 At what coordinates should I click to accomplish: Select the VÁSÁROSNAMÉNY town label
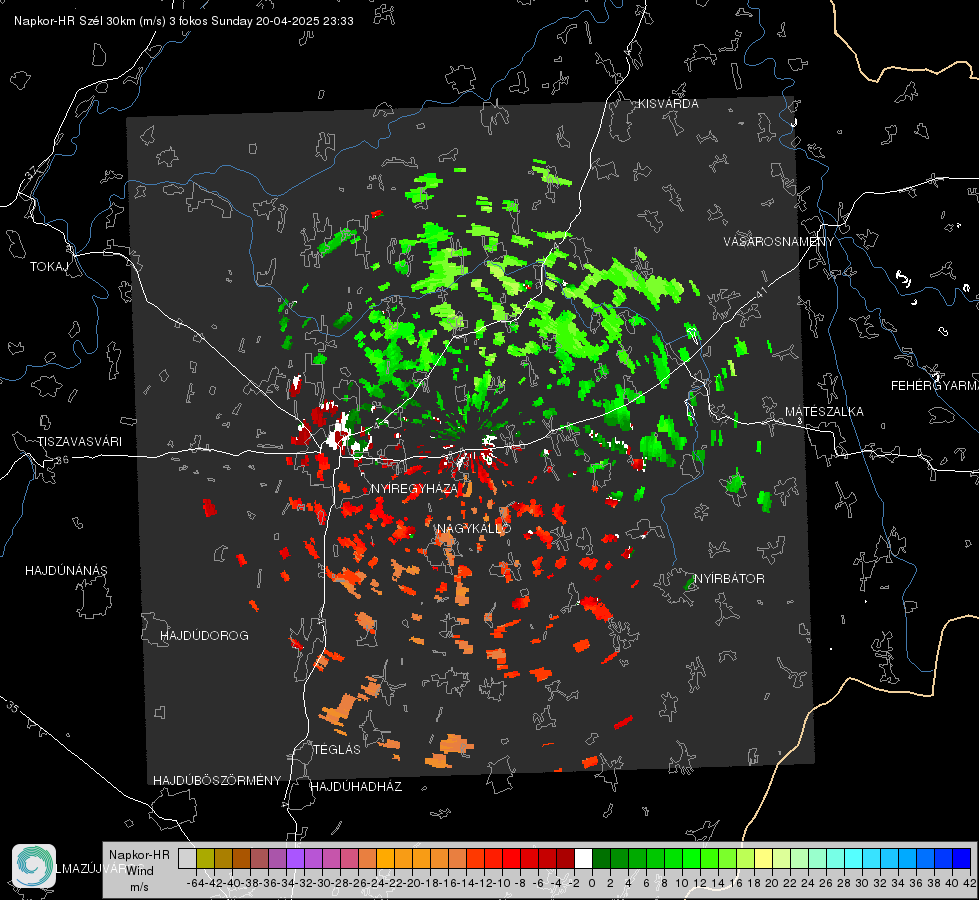[x=779, y=242]
